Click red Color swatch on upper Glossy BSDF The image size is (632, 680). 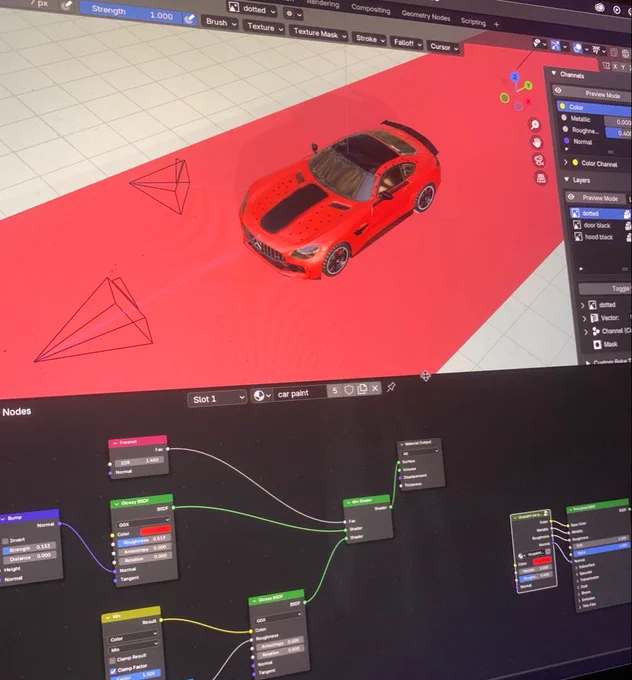click(155, 530)
